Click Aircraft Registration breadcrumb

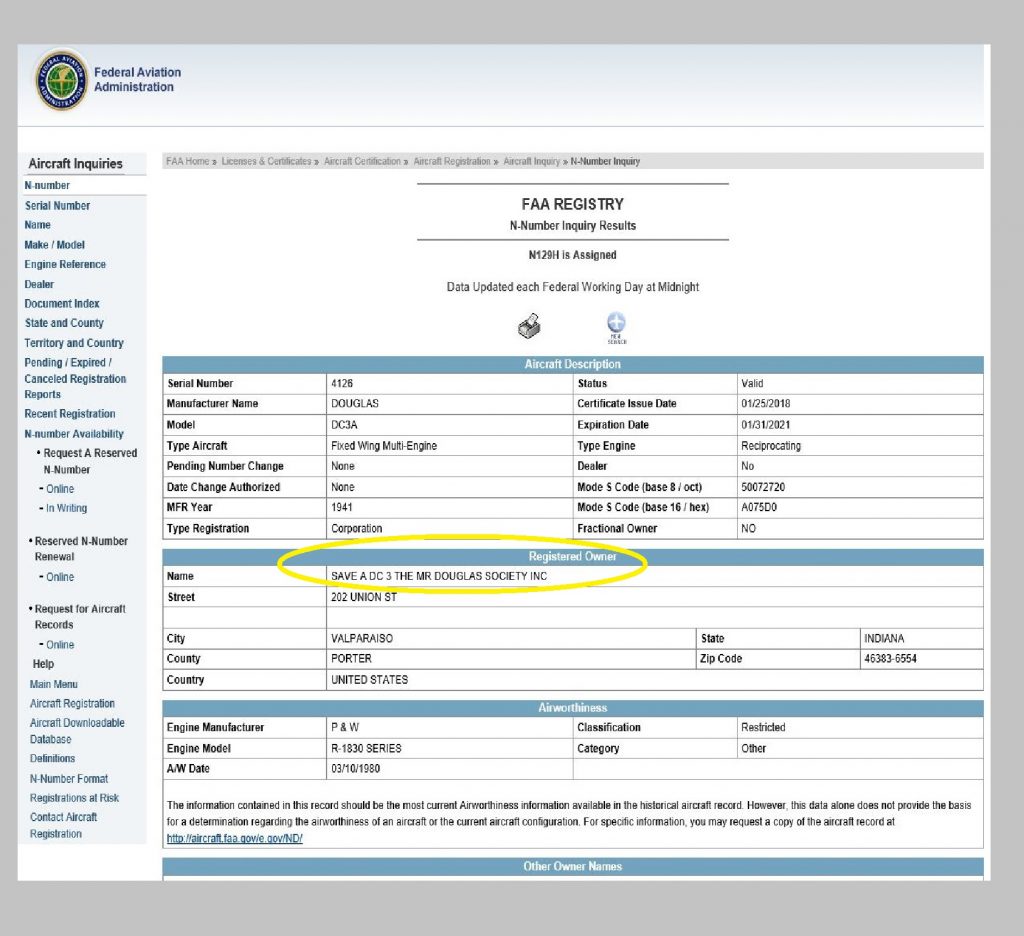(452, 161)
